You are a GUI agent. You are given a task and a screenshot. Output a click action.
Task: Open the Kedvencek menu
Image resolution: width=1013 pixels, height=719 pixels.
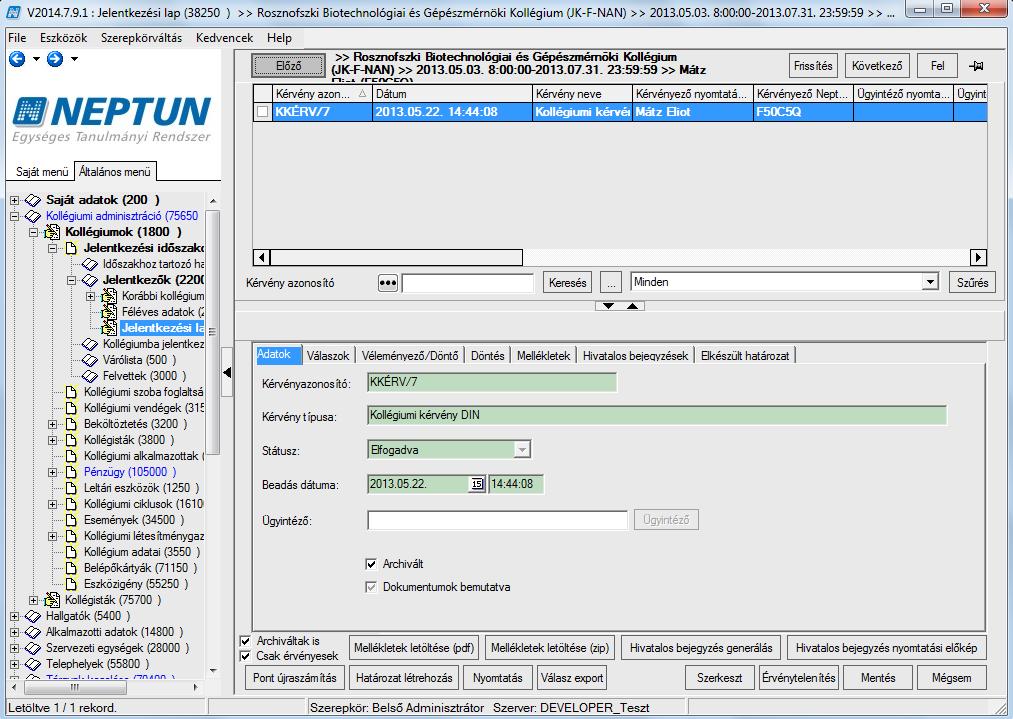click(224, 38)
